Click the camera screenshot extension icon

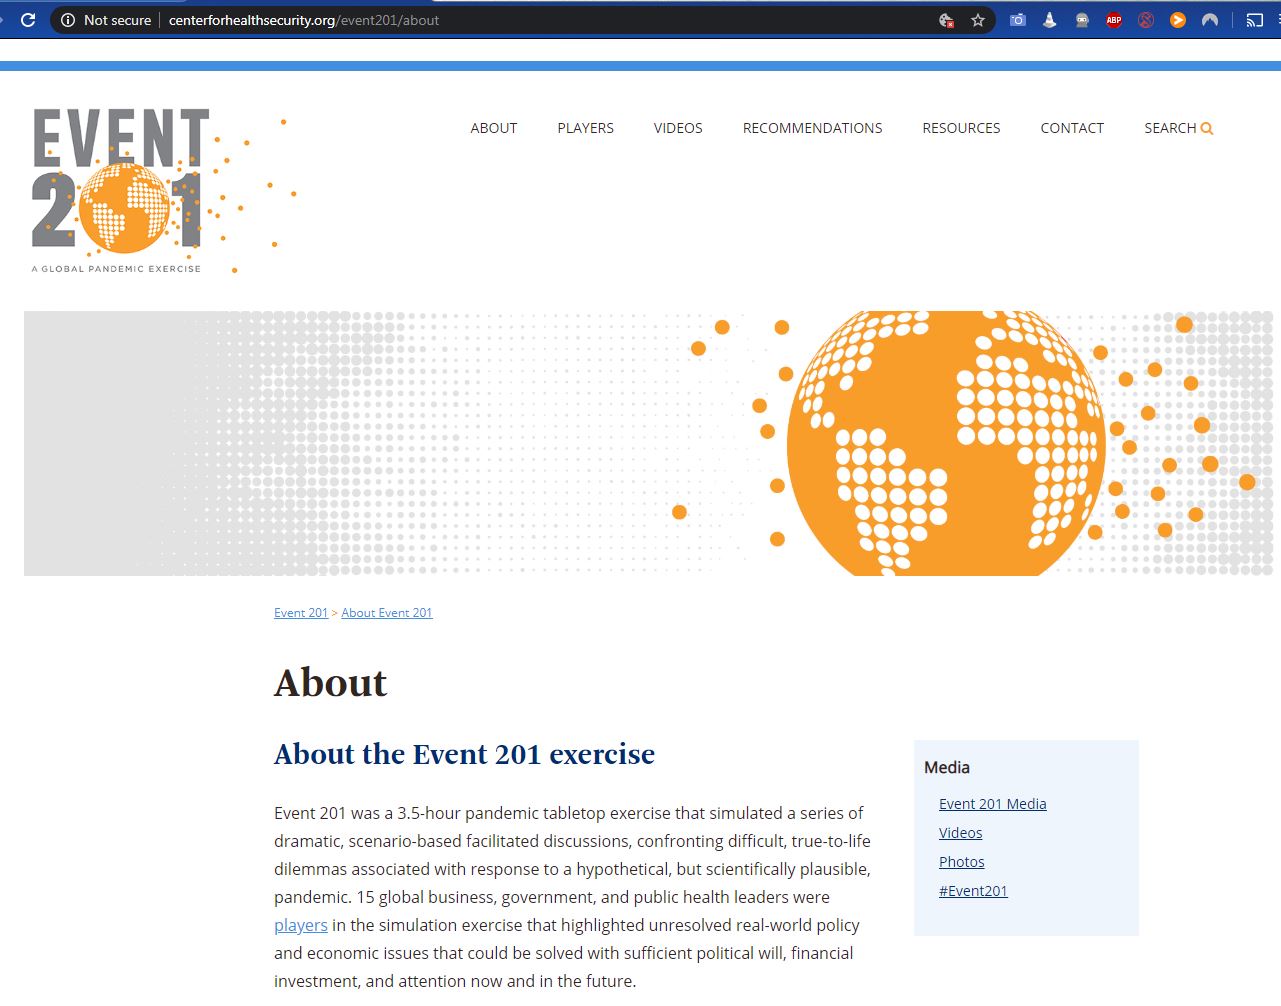[x=1018, y=20]
